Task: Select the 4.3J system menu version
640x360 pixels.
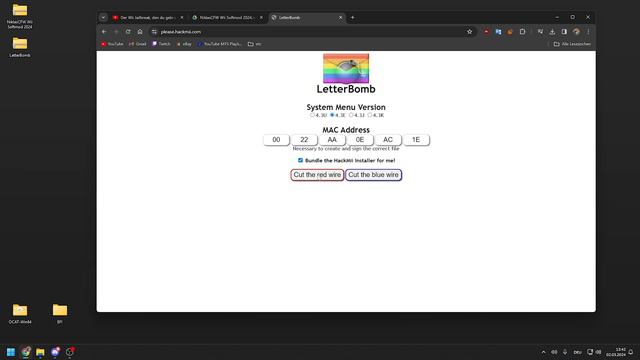Action: (351, 115)
